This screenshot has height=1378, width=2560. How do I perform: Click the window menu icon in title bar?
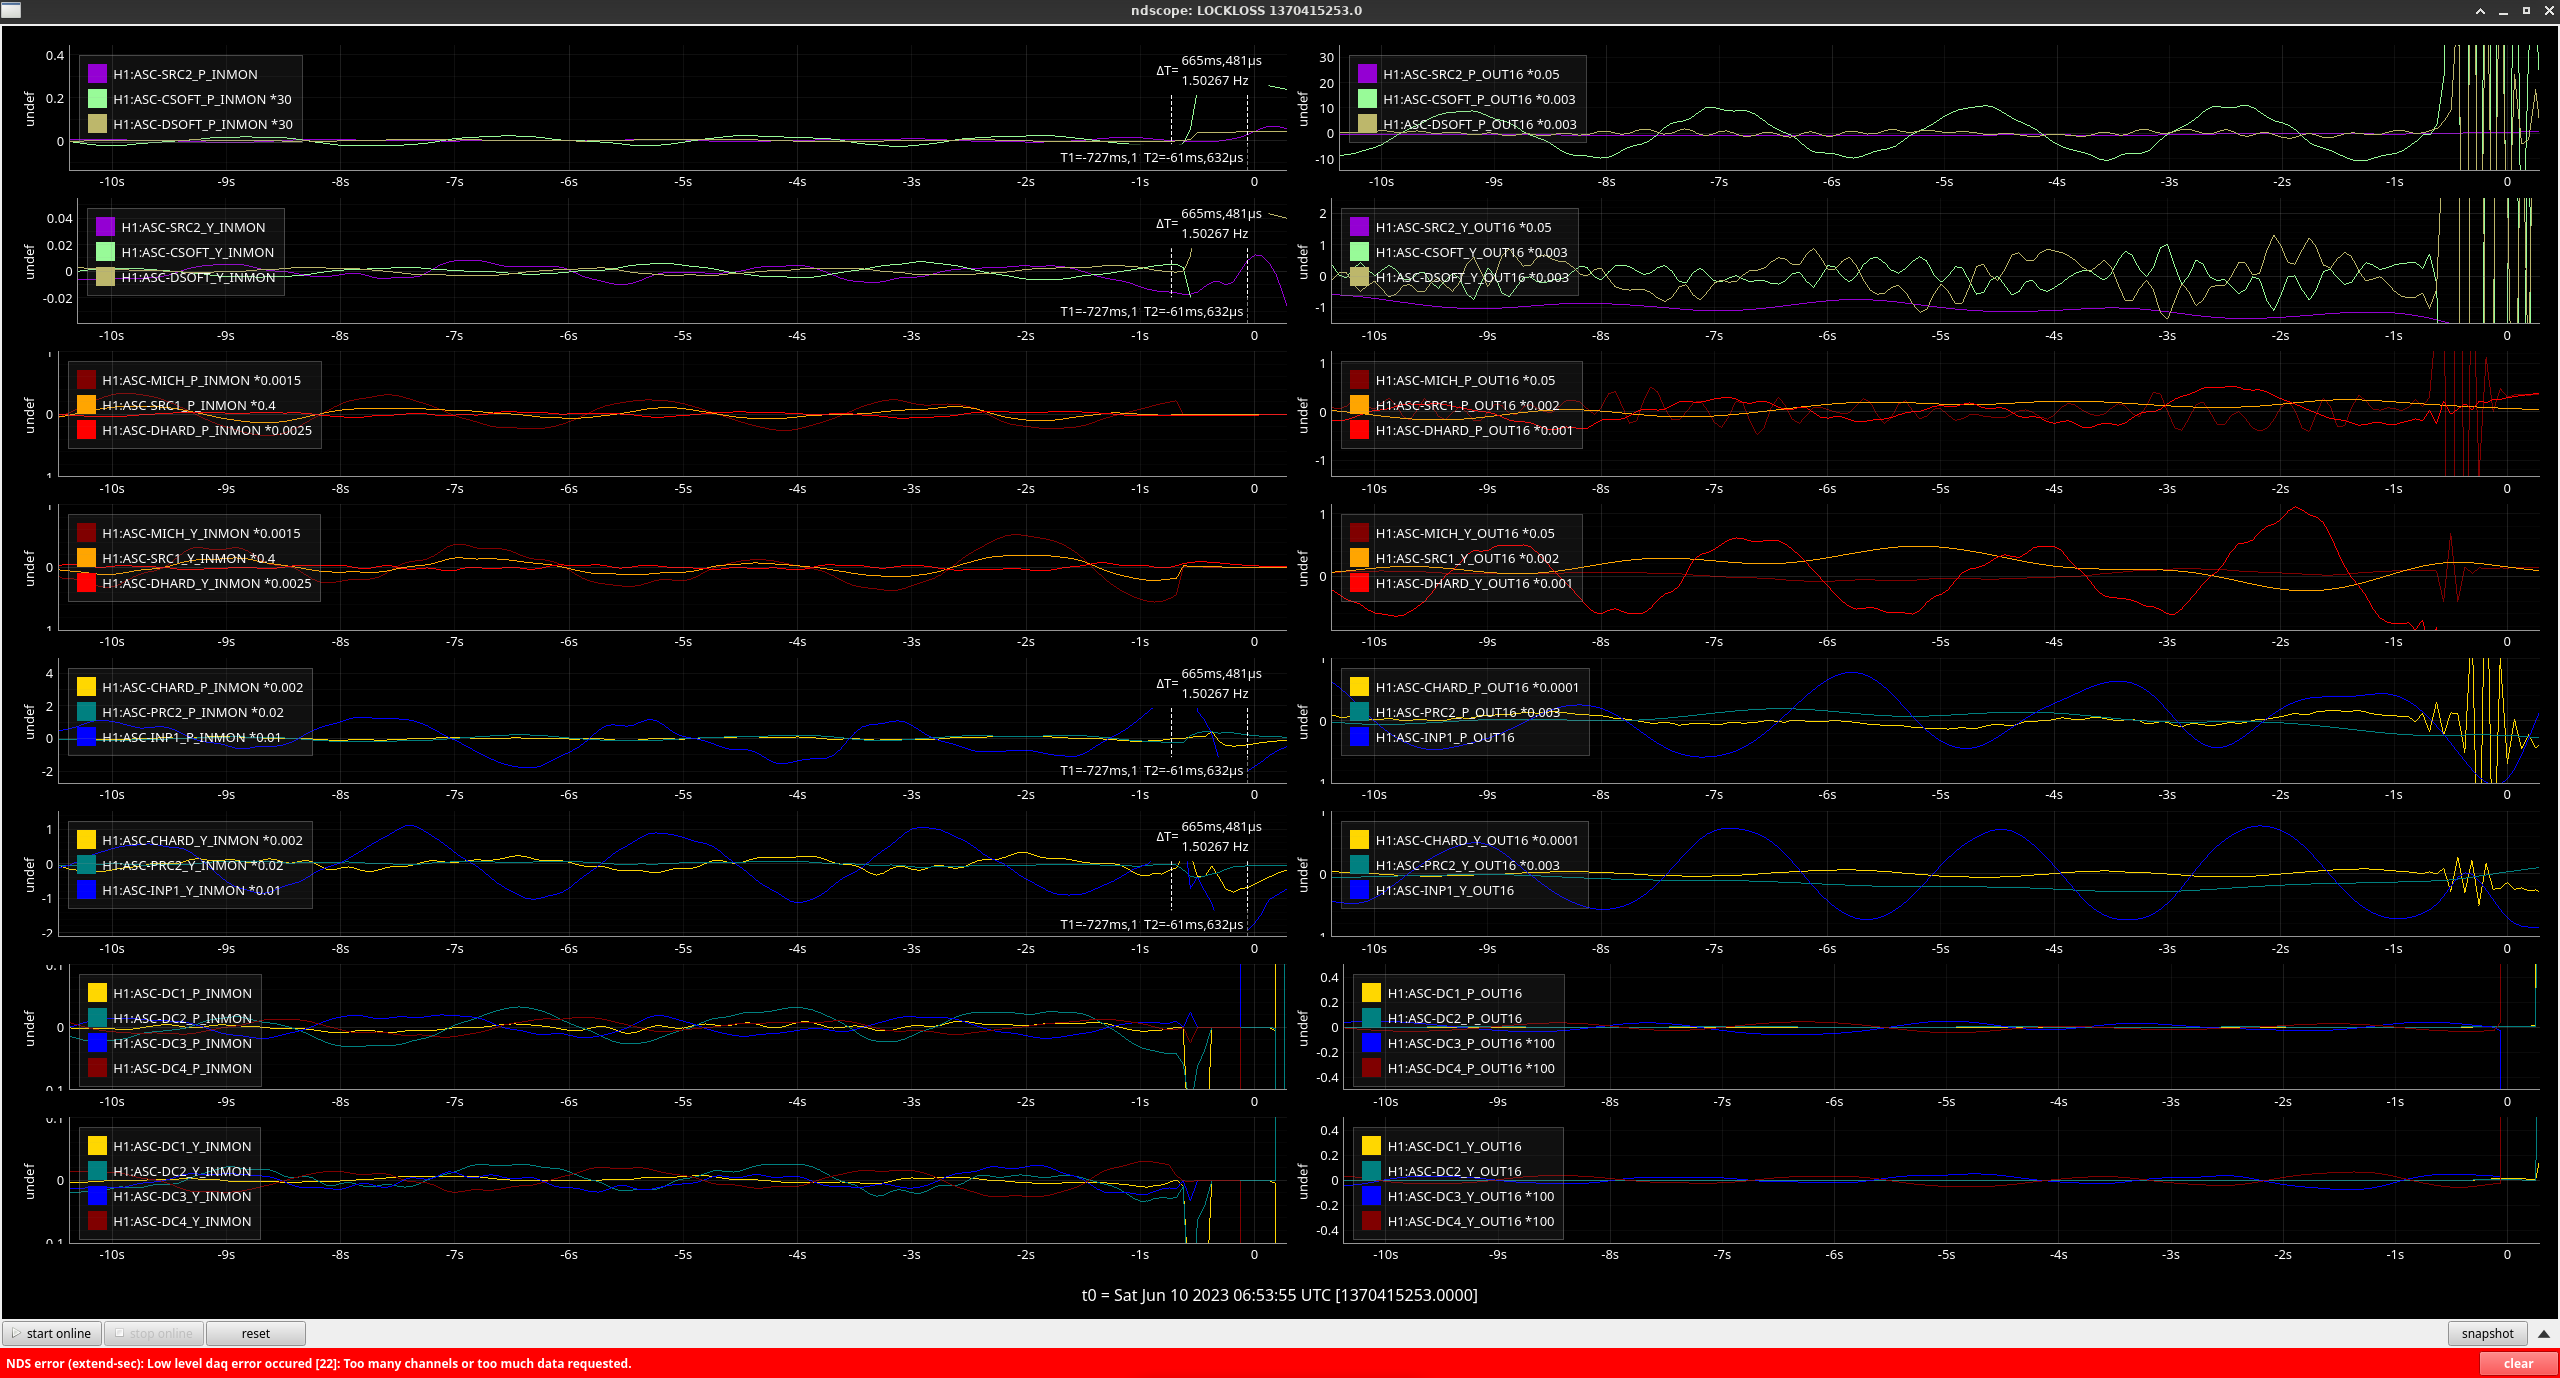click(10, 10)
